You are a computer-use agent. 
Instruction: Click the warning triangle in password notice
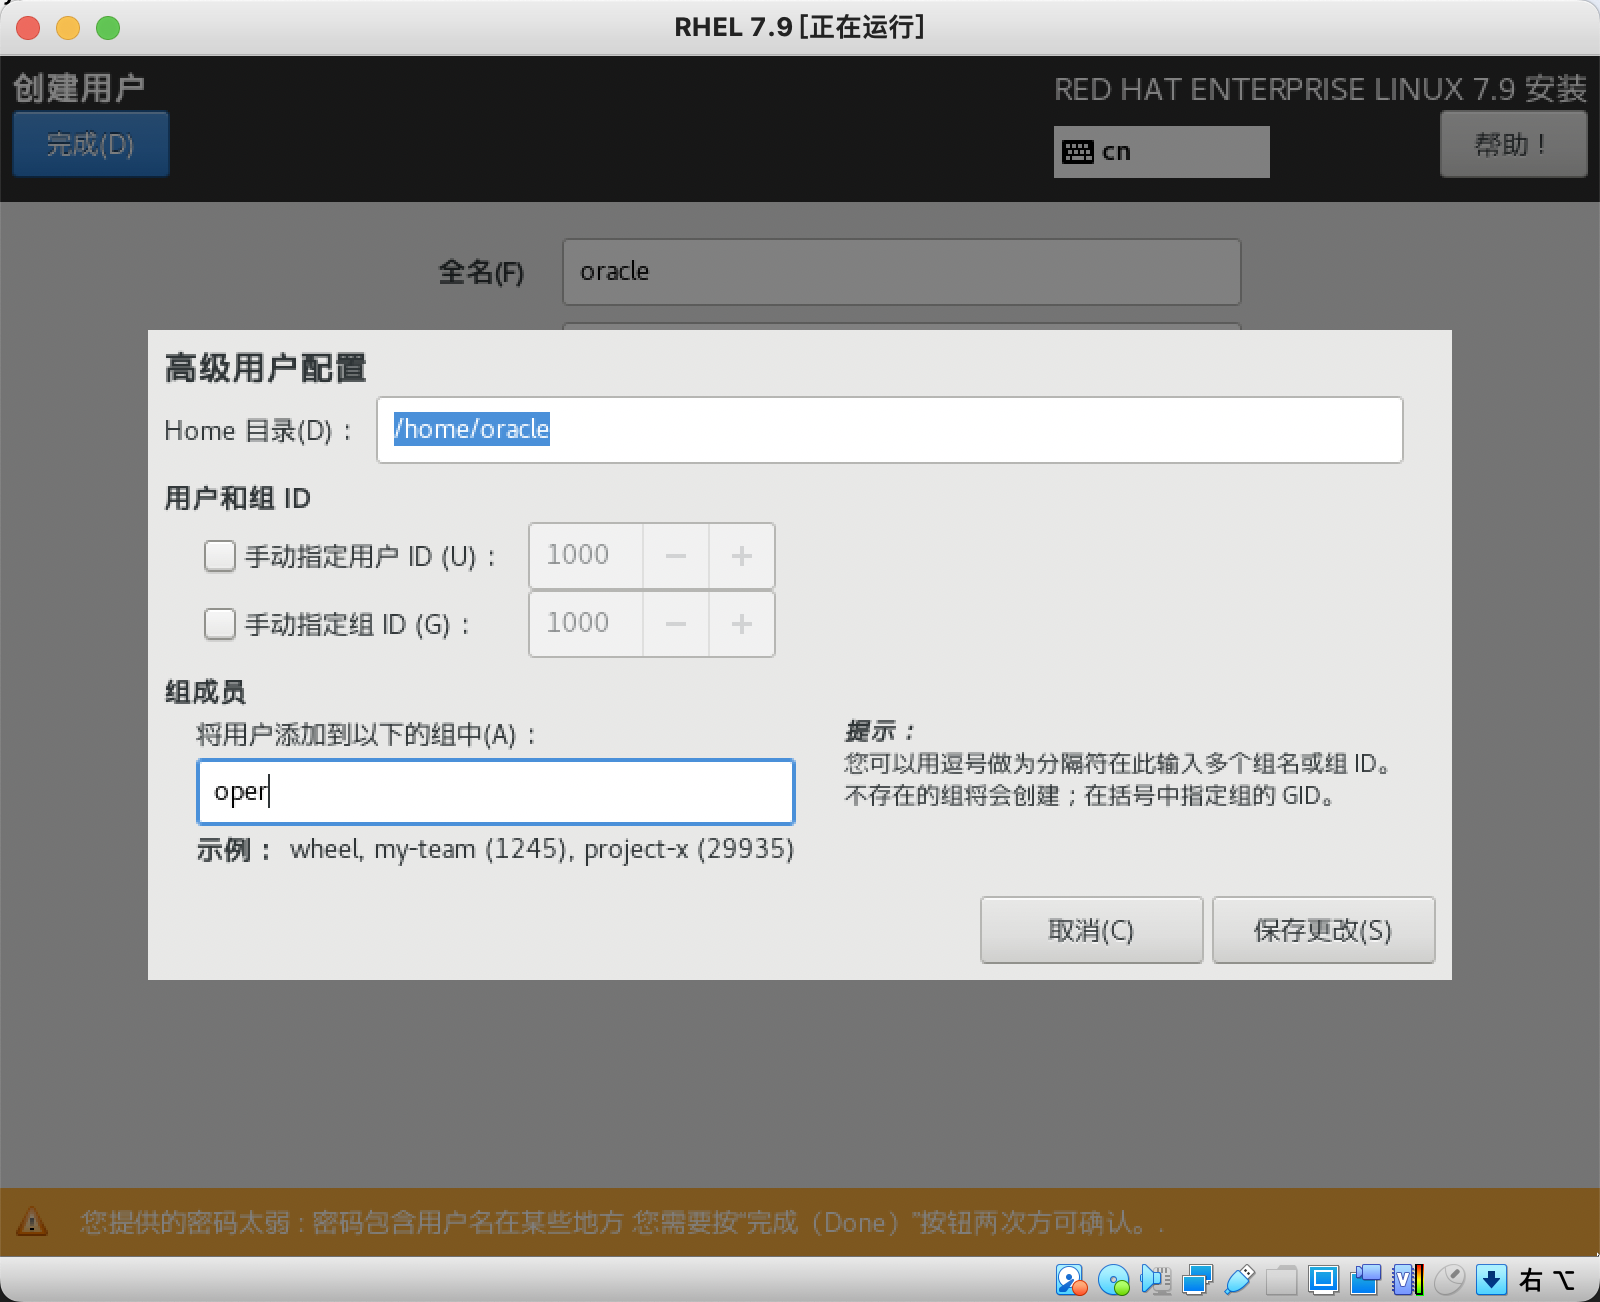[32, 1222]
